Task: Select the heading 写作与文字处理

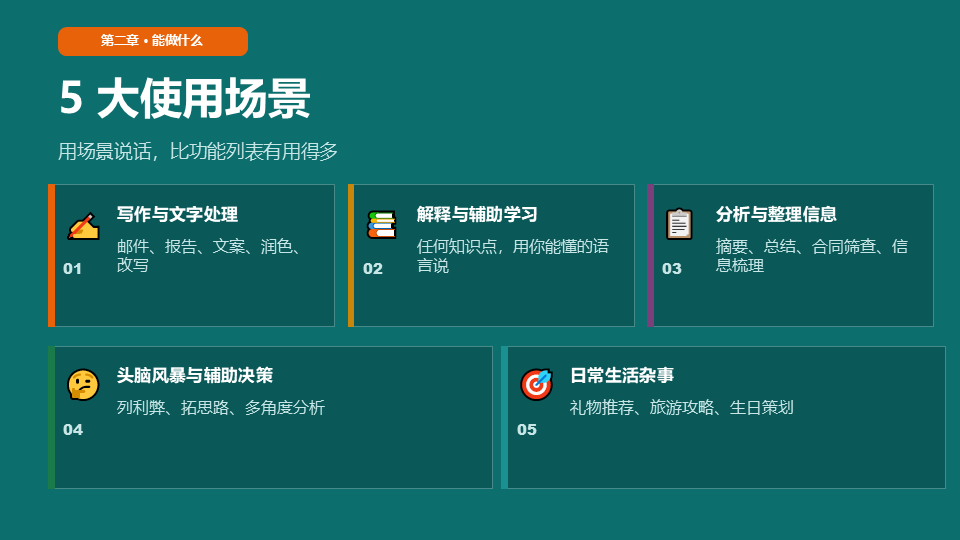Action: (177, 214)
